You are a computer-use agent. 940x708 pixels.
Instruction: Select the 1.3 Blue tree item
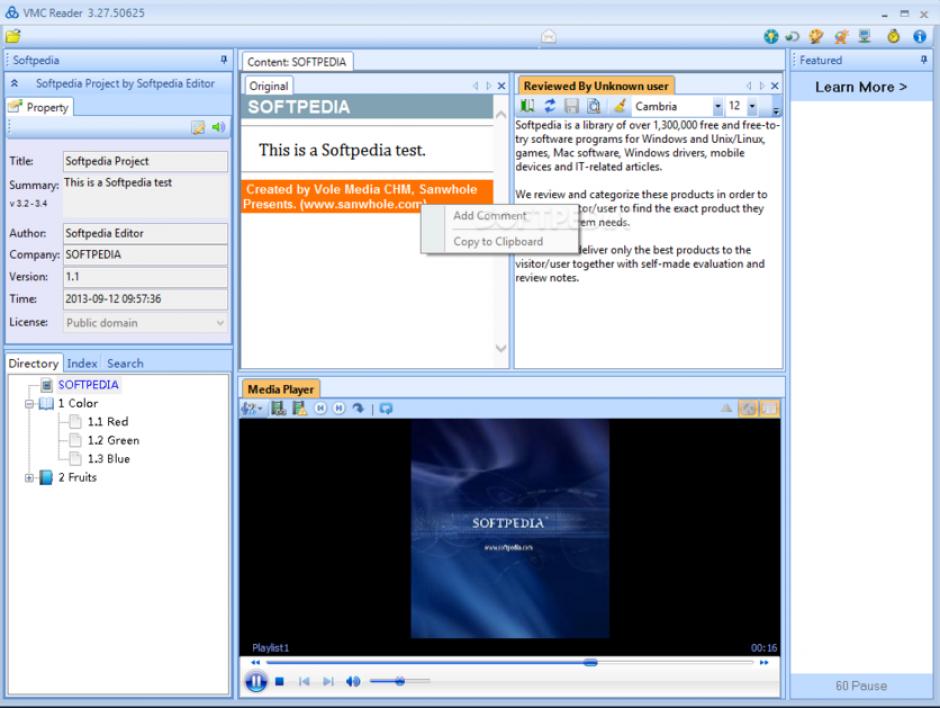[109, 459]
